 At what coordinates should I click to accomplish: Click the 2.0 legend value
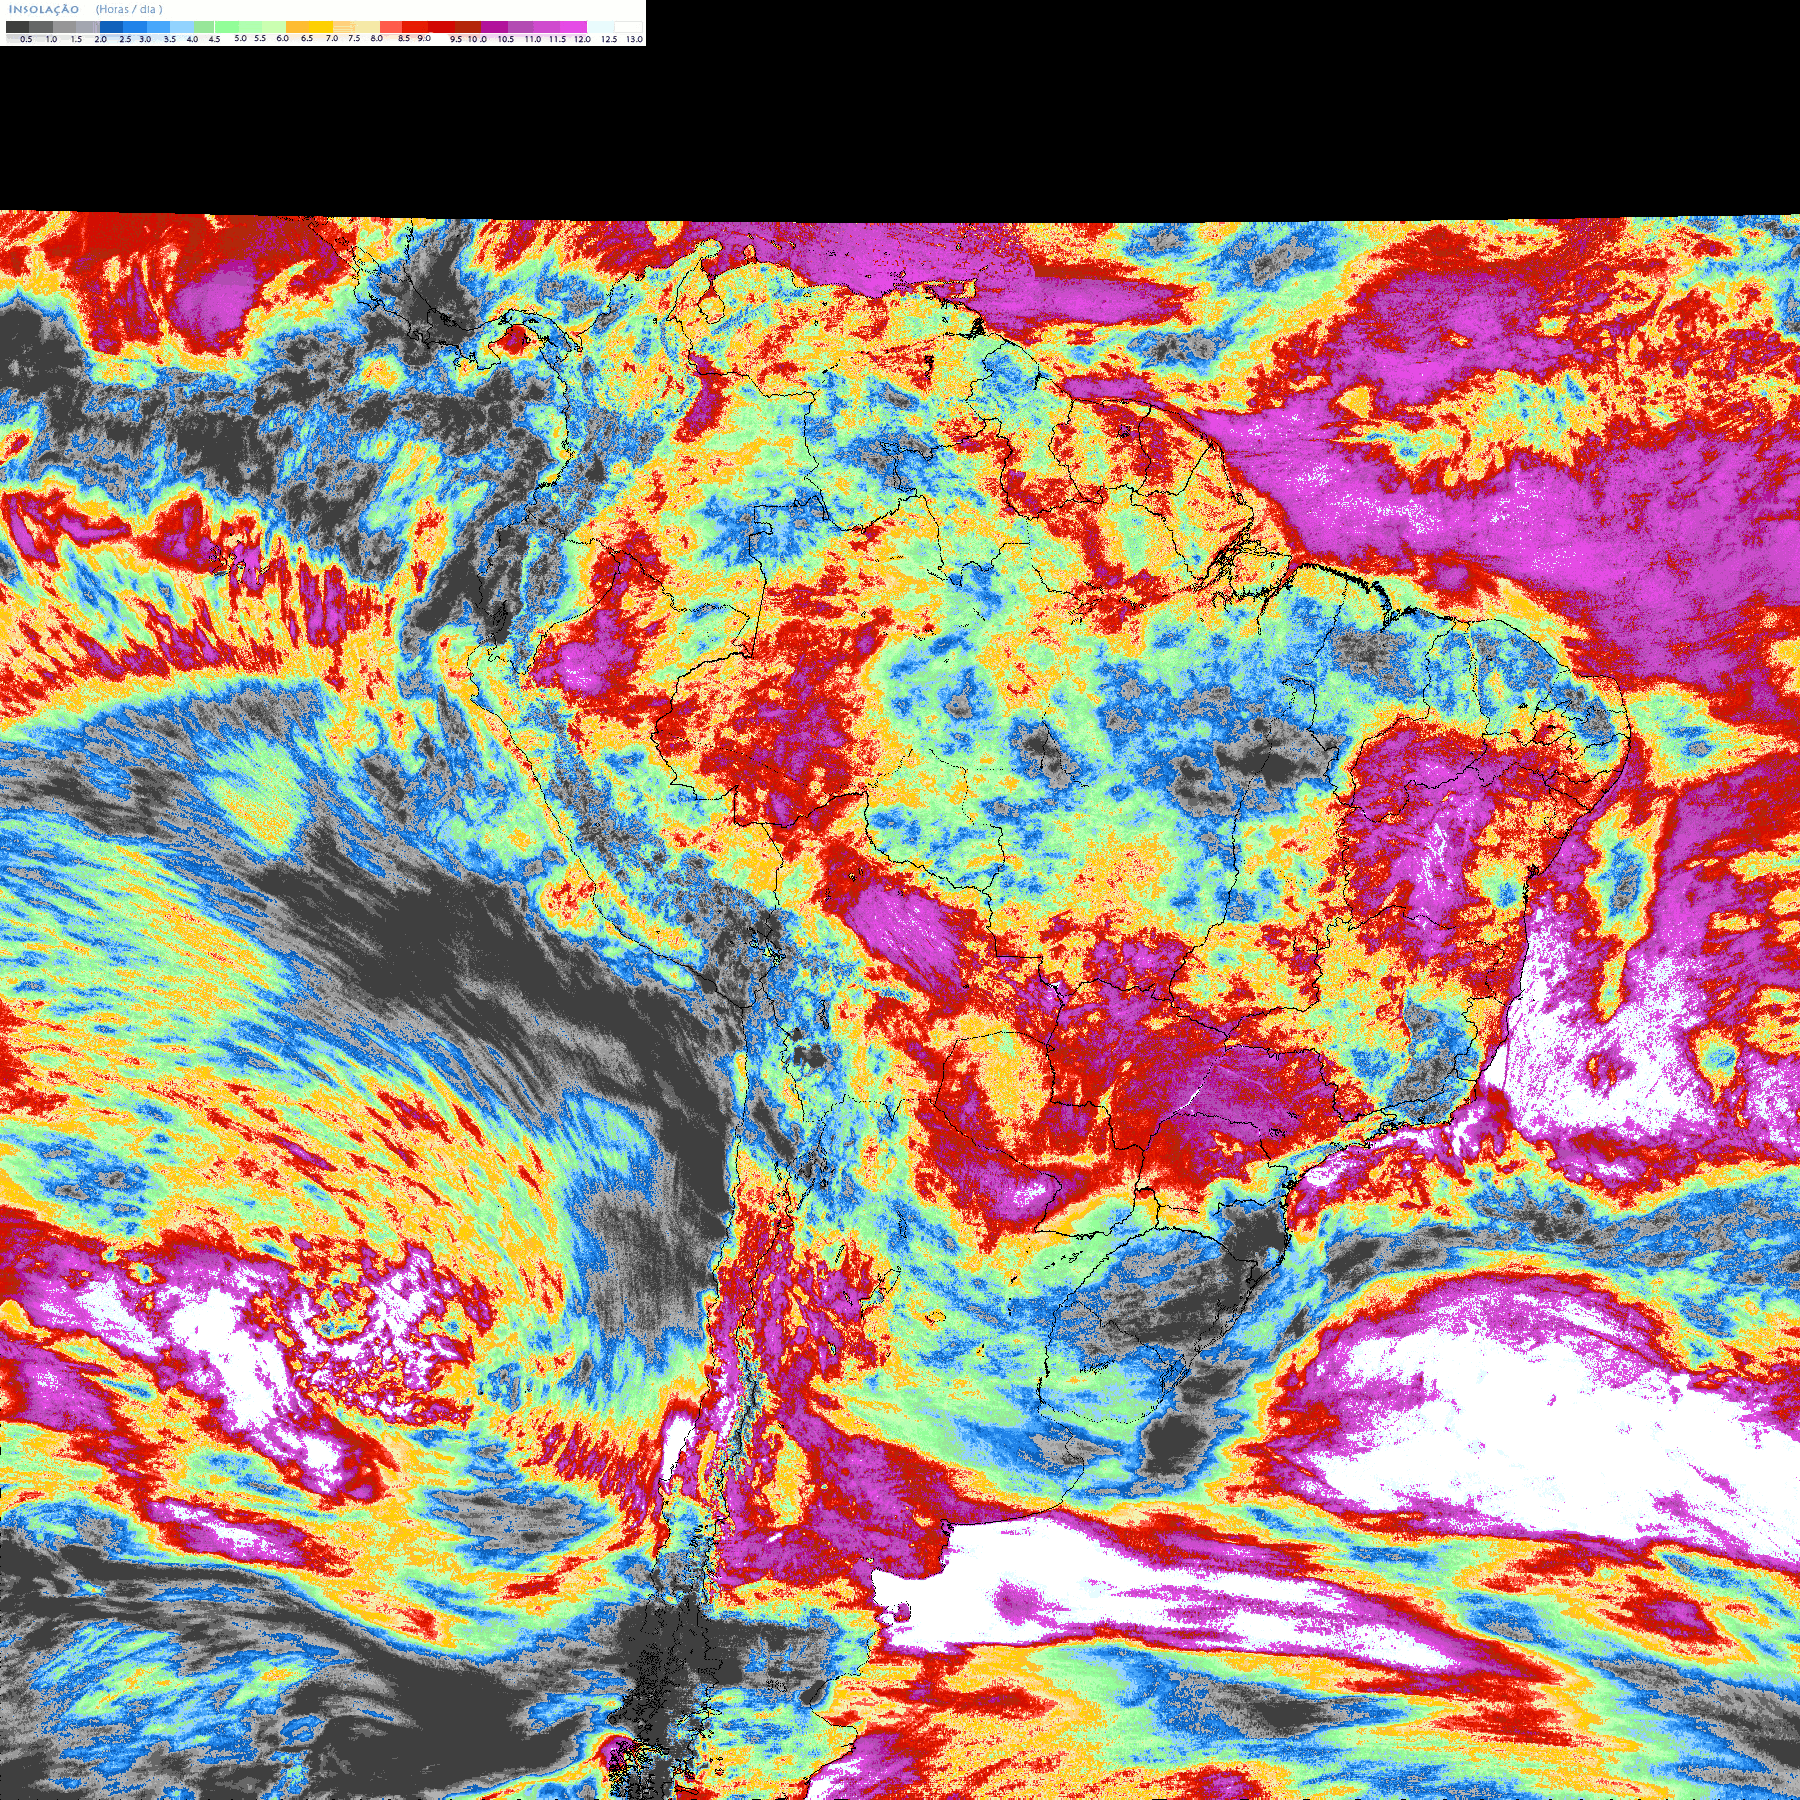pos(100,39)
